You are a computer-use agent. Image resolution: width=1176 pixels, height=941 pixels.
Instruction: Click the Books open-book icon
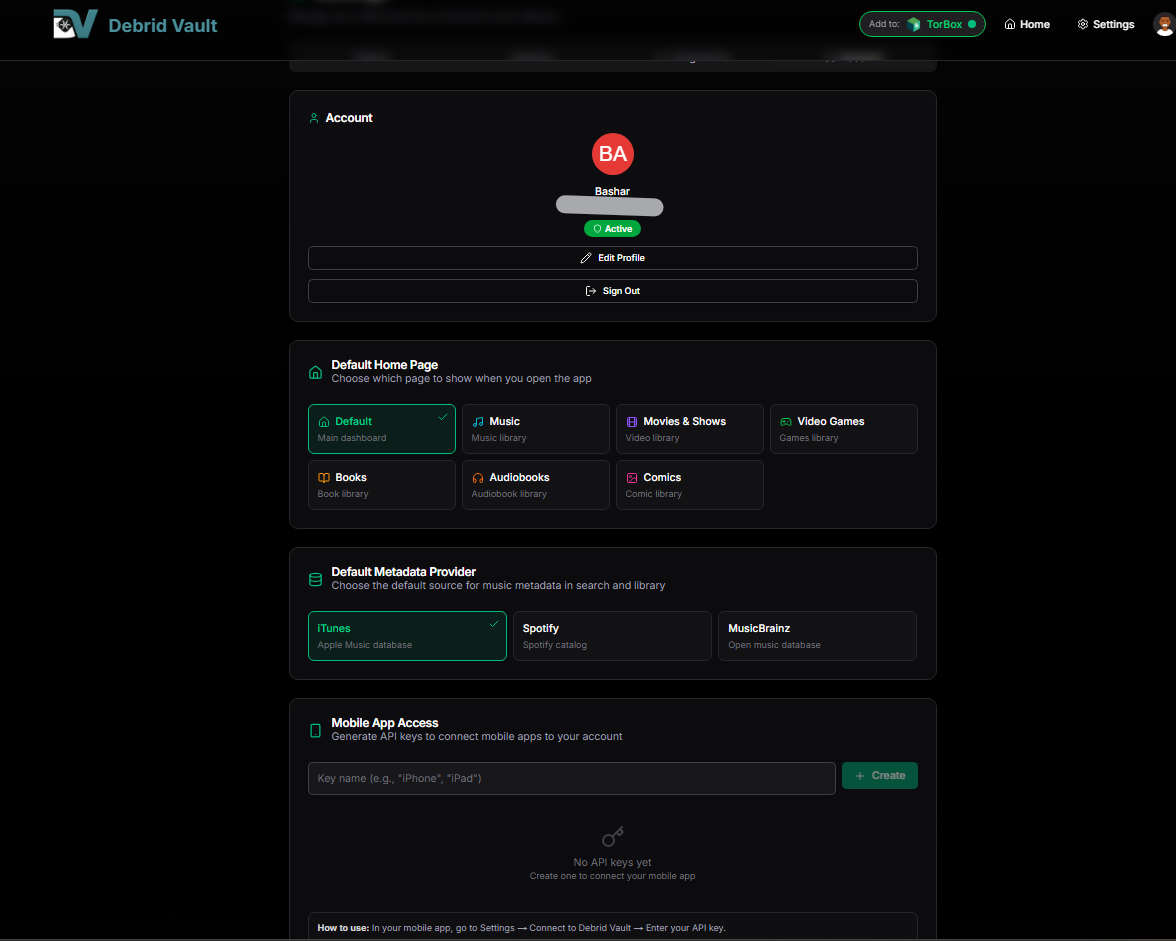[324, 478]
